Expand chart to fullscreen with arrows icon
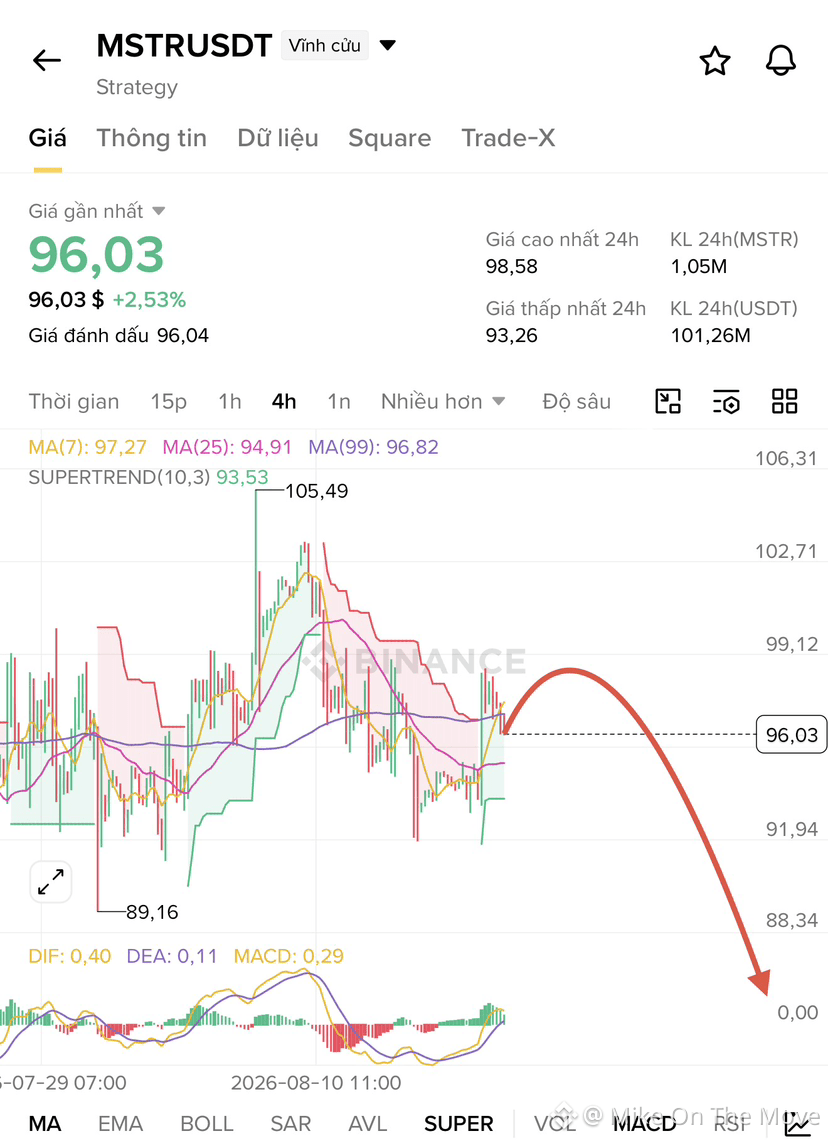This screenshot has width=828, height=1141. pos(51,882)
